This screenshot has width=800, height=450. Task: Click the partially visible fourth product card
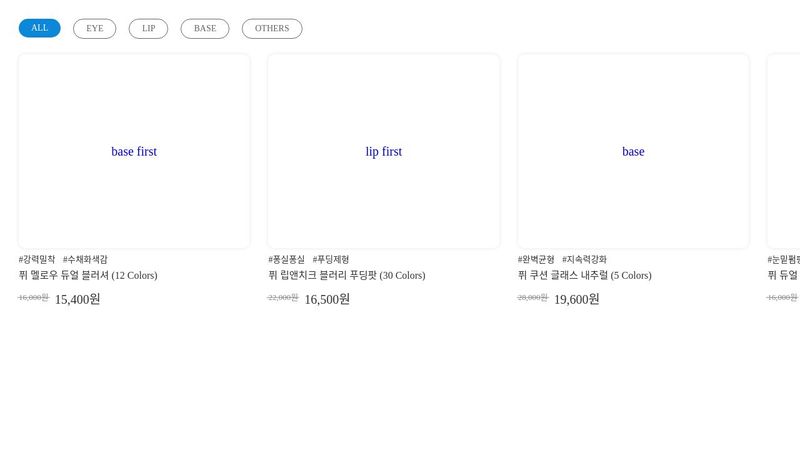[784, 151]
